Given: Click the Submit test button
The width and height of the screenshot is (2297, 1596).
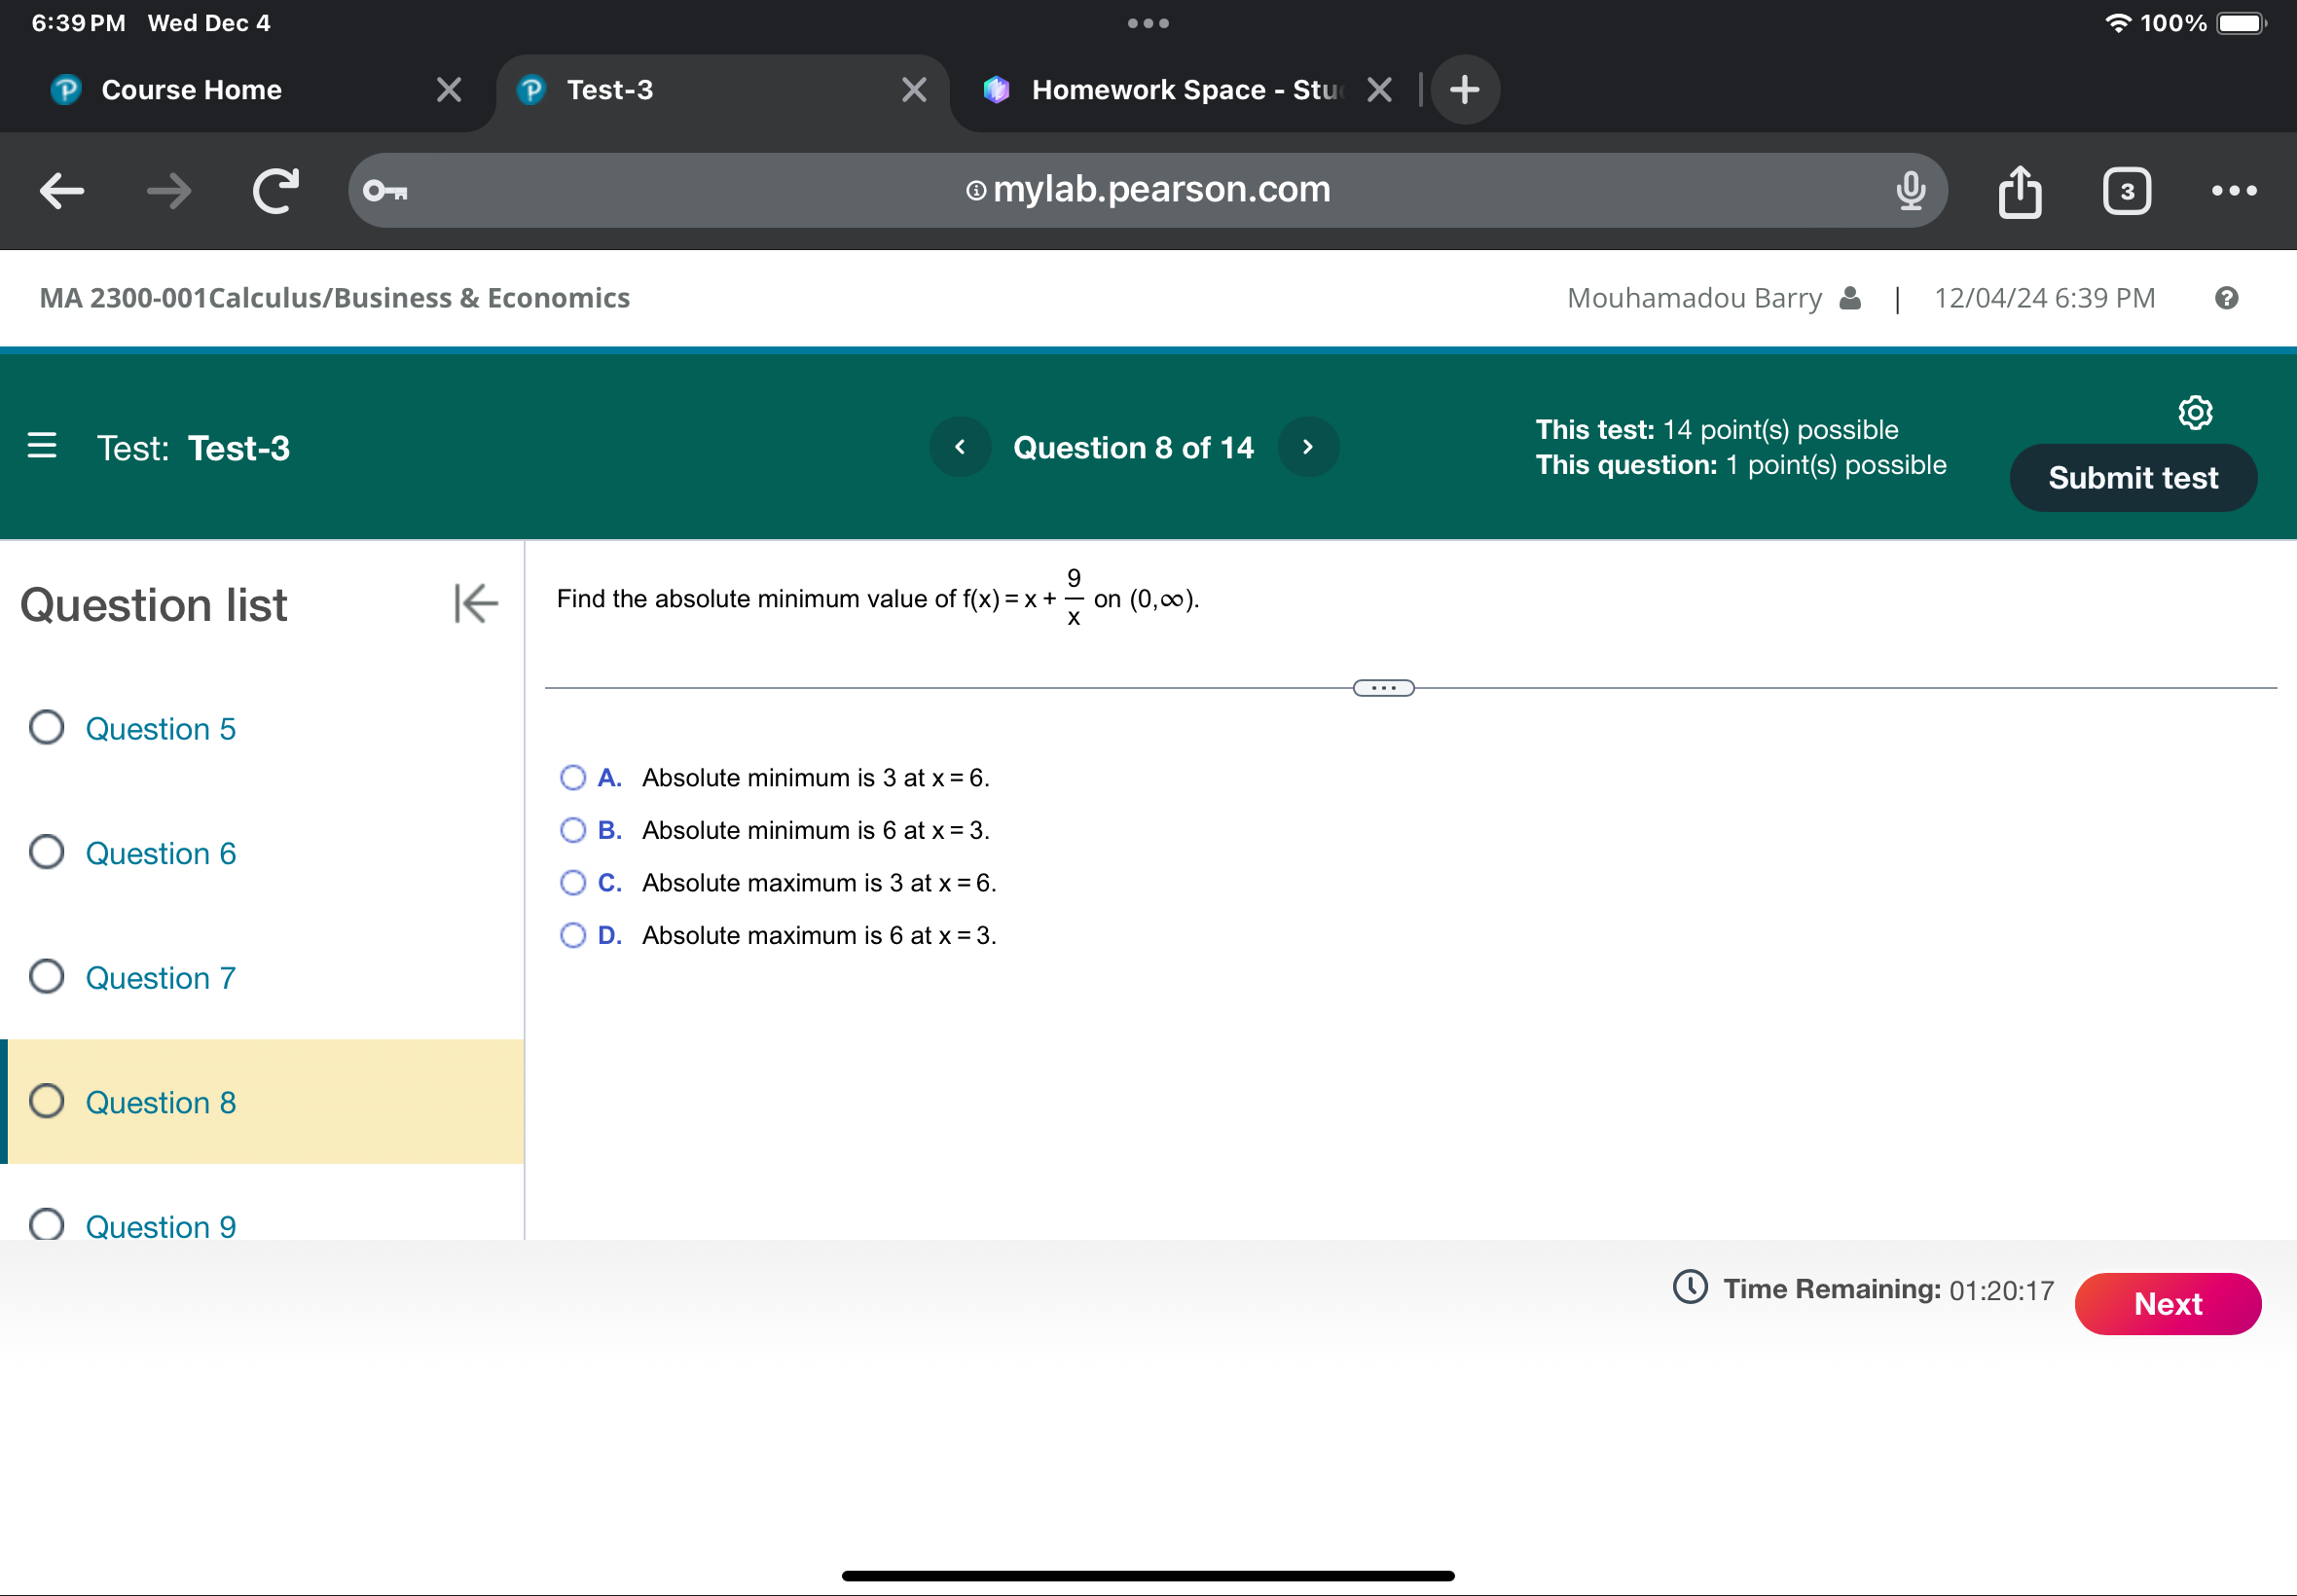Looking at the screenshot, I should (2133, 478).
